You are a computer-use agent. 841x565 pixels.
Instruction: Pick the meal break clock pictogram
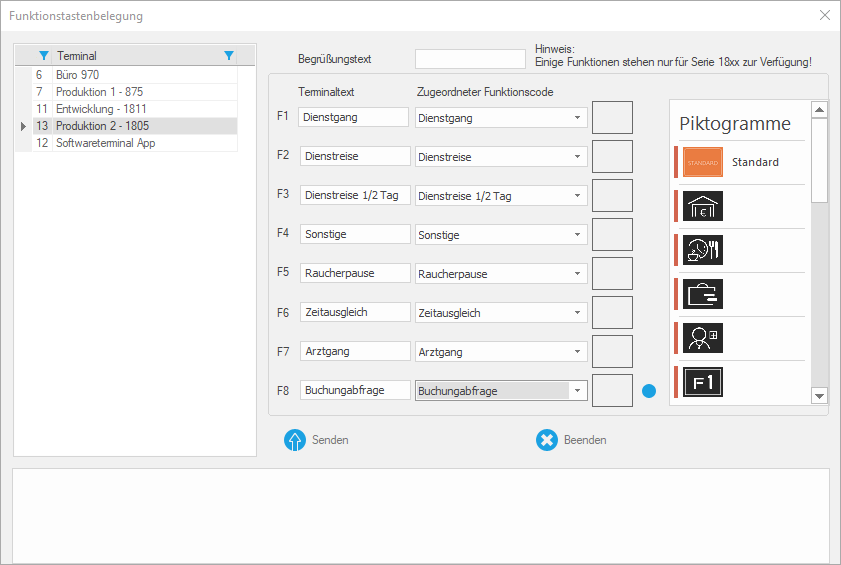pyautogui.click(x=704, y=250)
